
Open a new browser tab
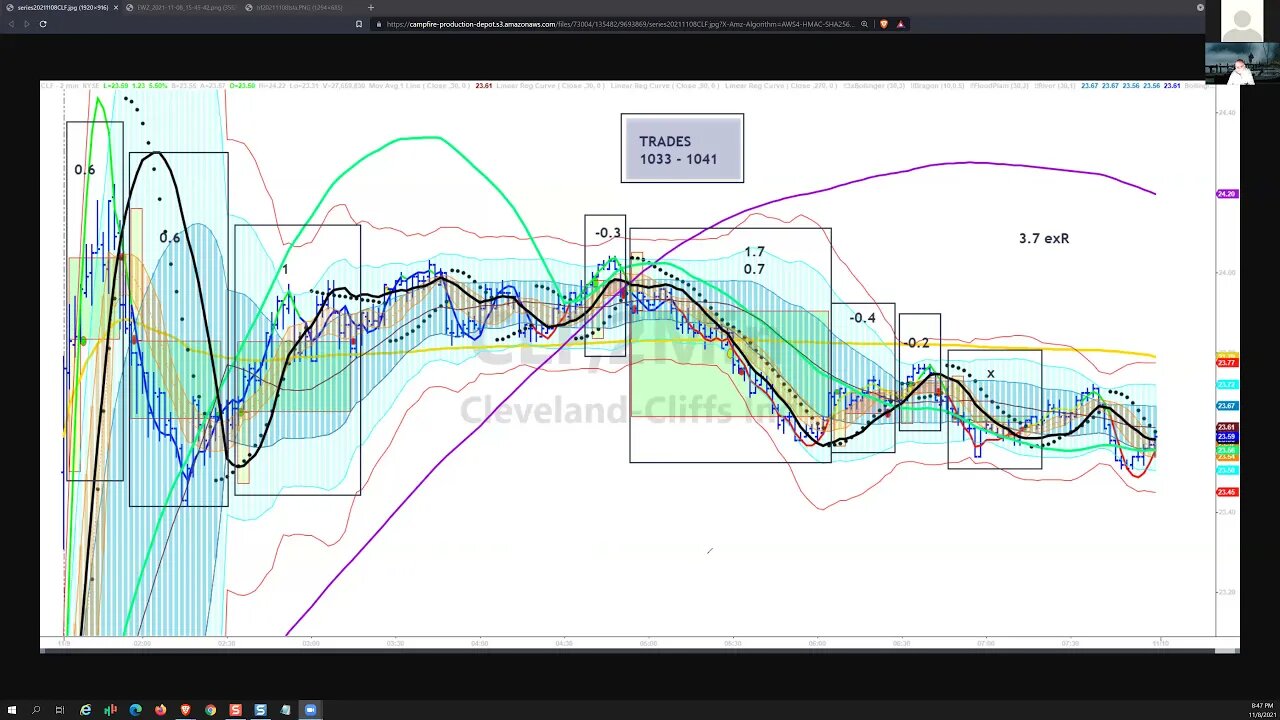click(371, 7)
